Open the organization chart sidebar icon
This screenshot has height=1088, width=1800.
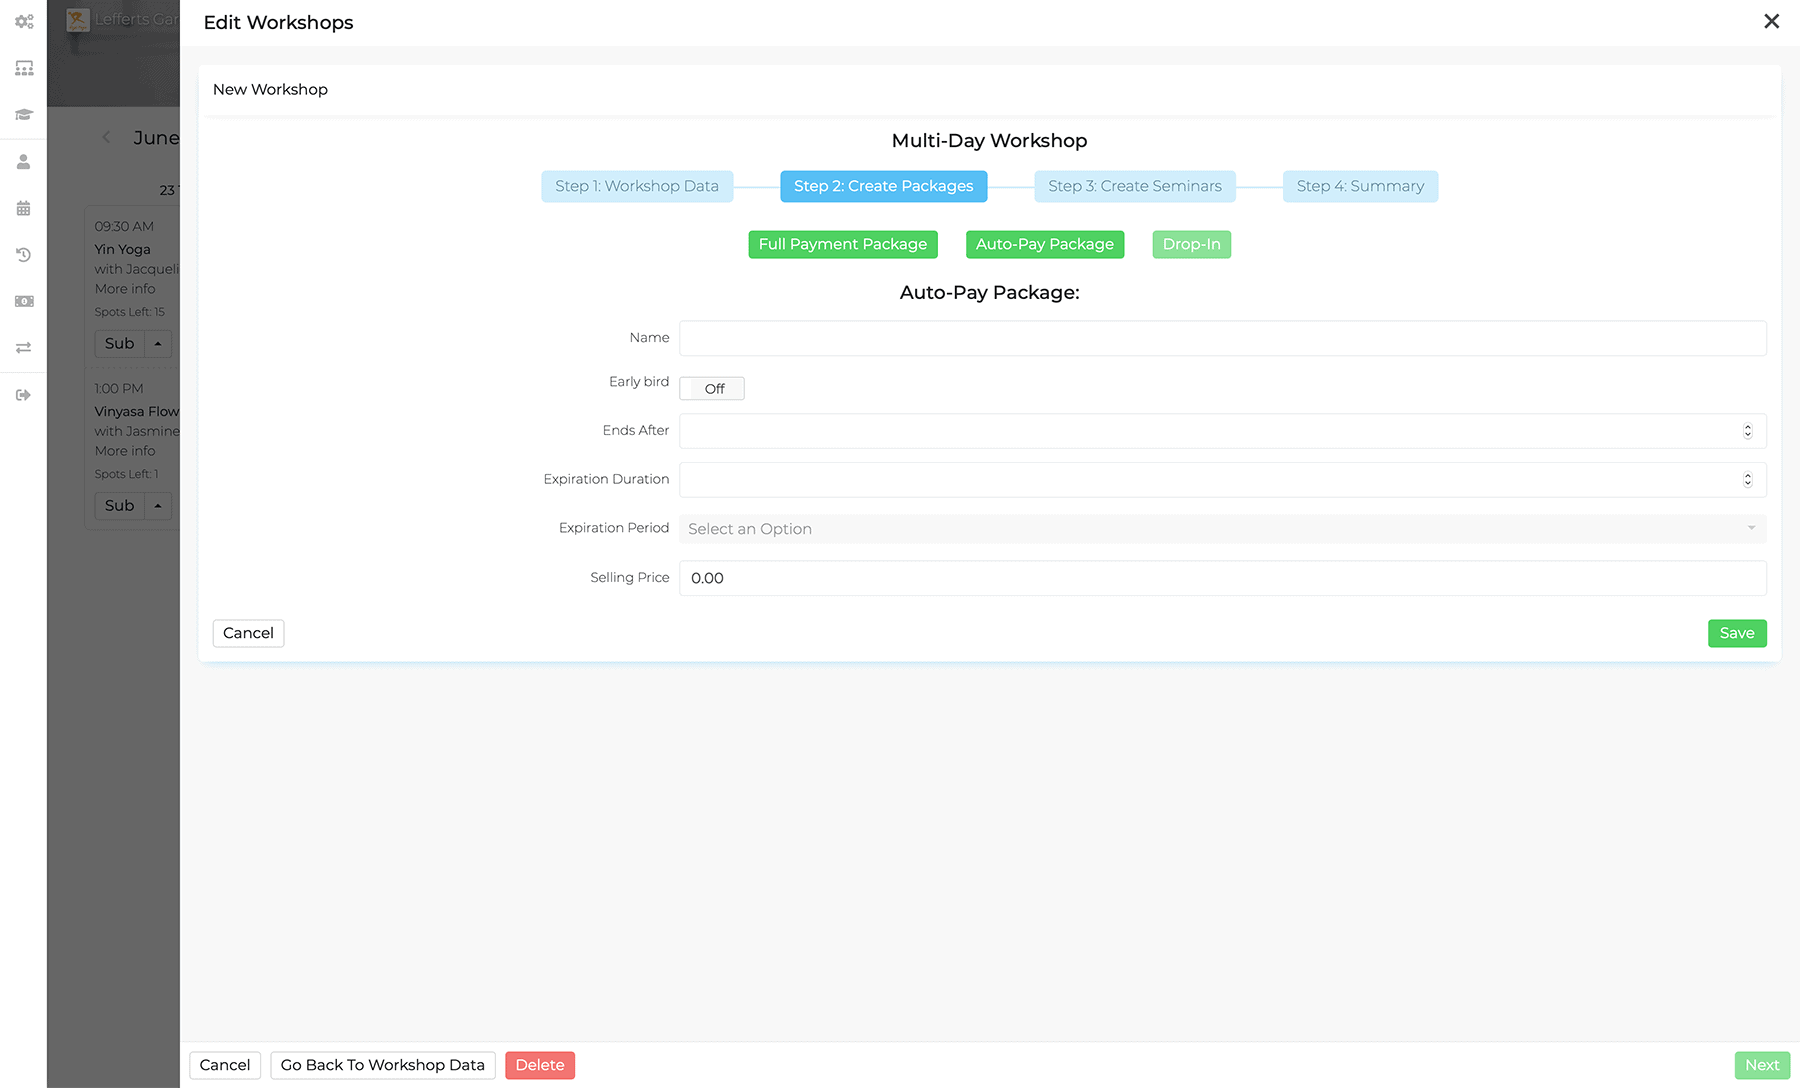[24, 68]
